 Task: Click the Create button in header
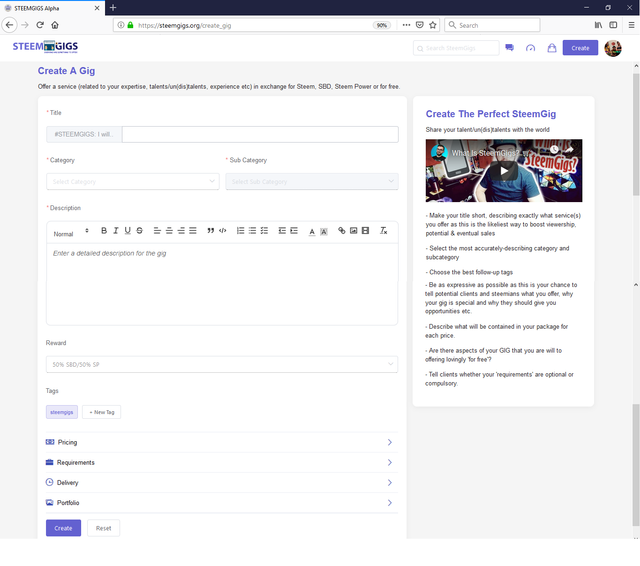point(580,48)
